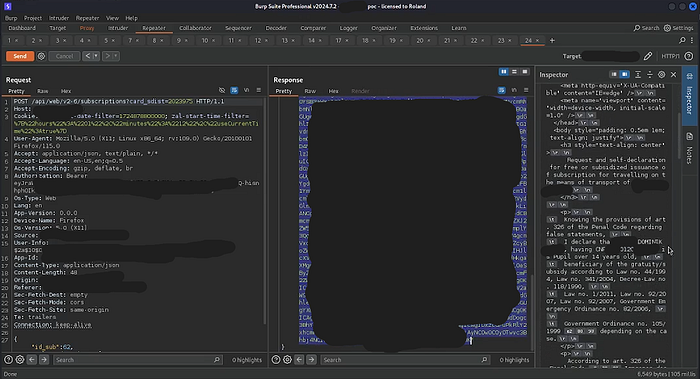Search Repeater tabs magnifier icon
Viewport: 700px width, 379px height.
pos(682,41)
